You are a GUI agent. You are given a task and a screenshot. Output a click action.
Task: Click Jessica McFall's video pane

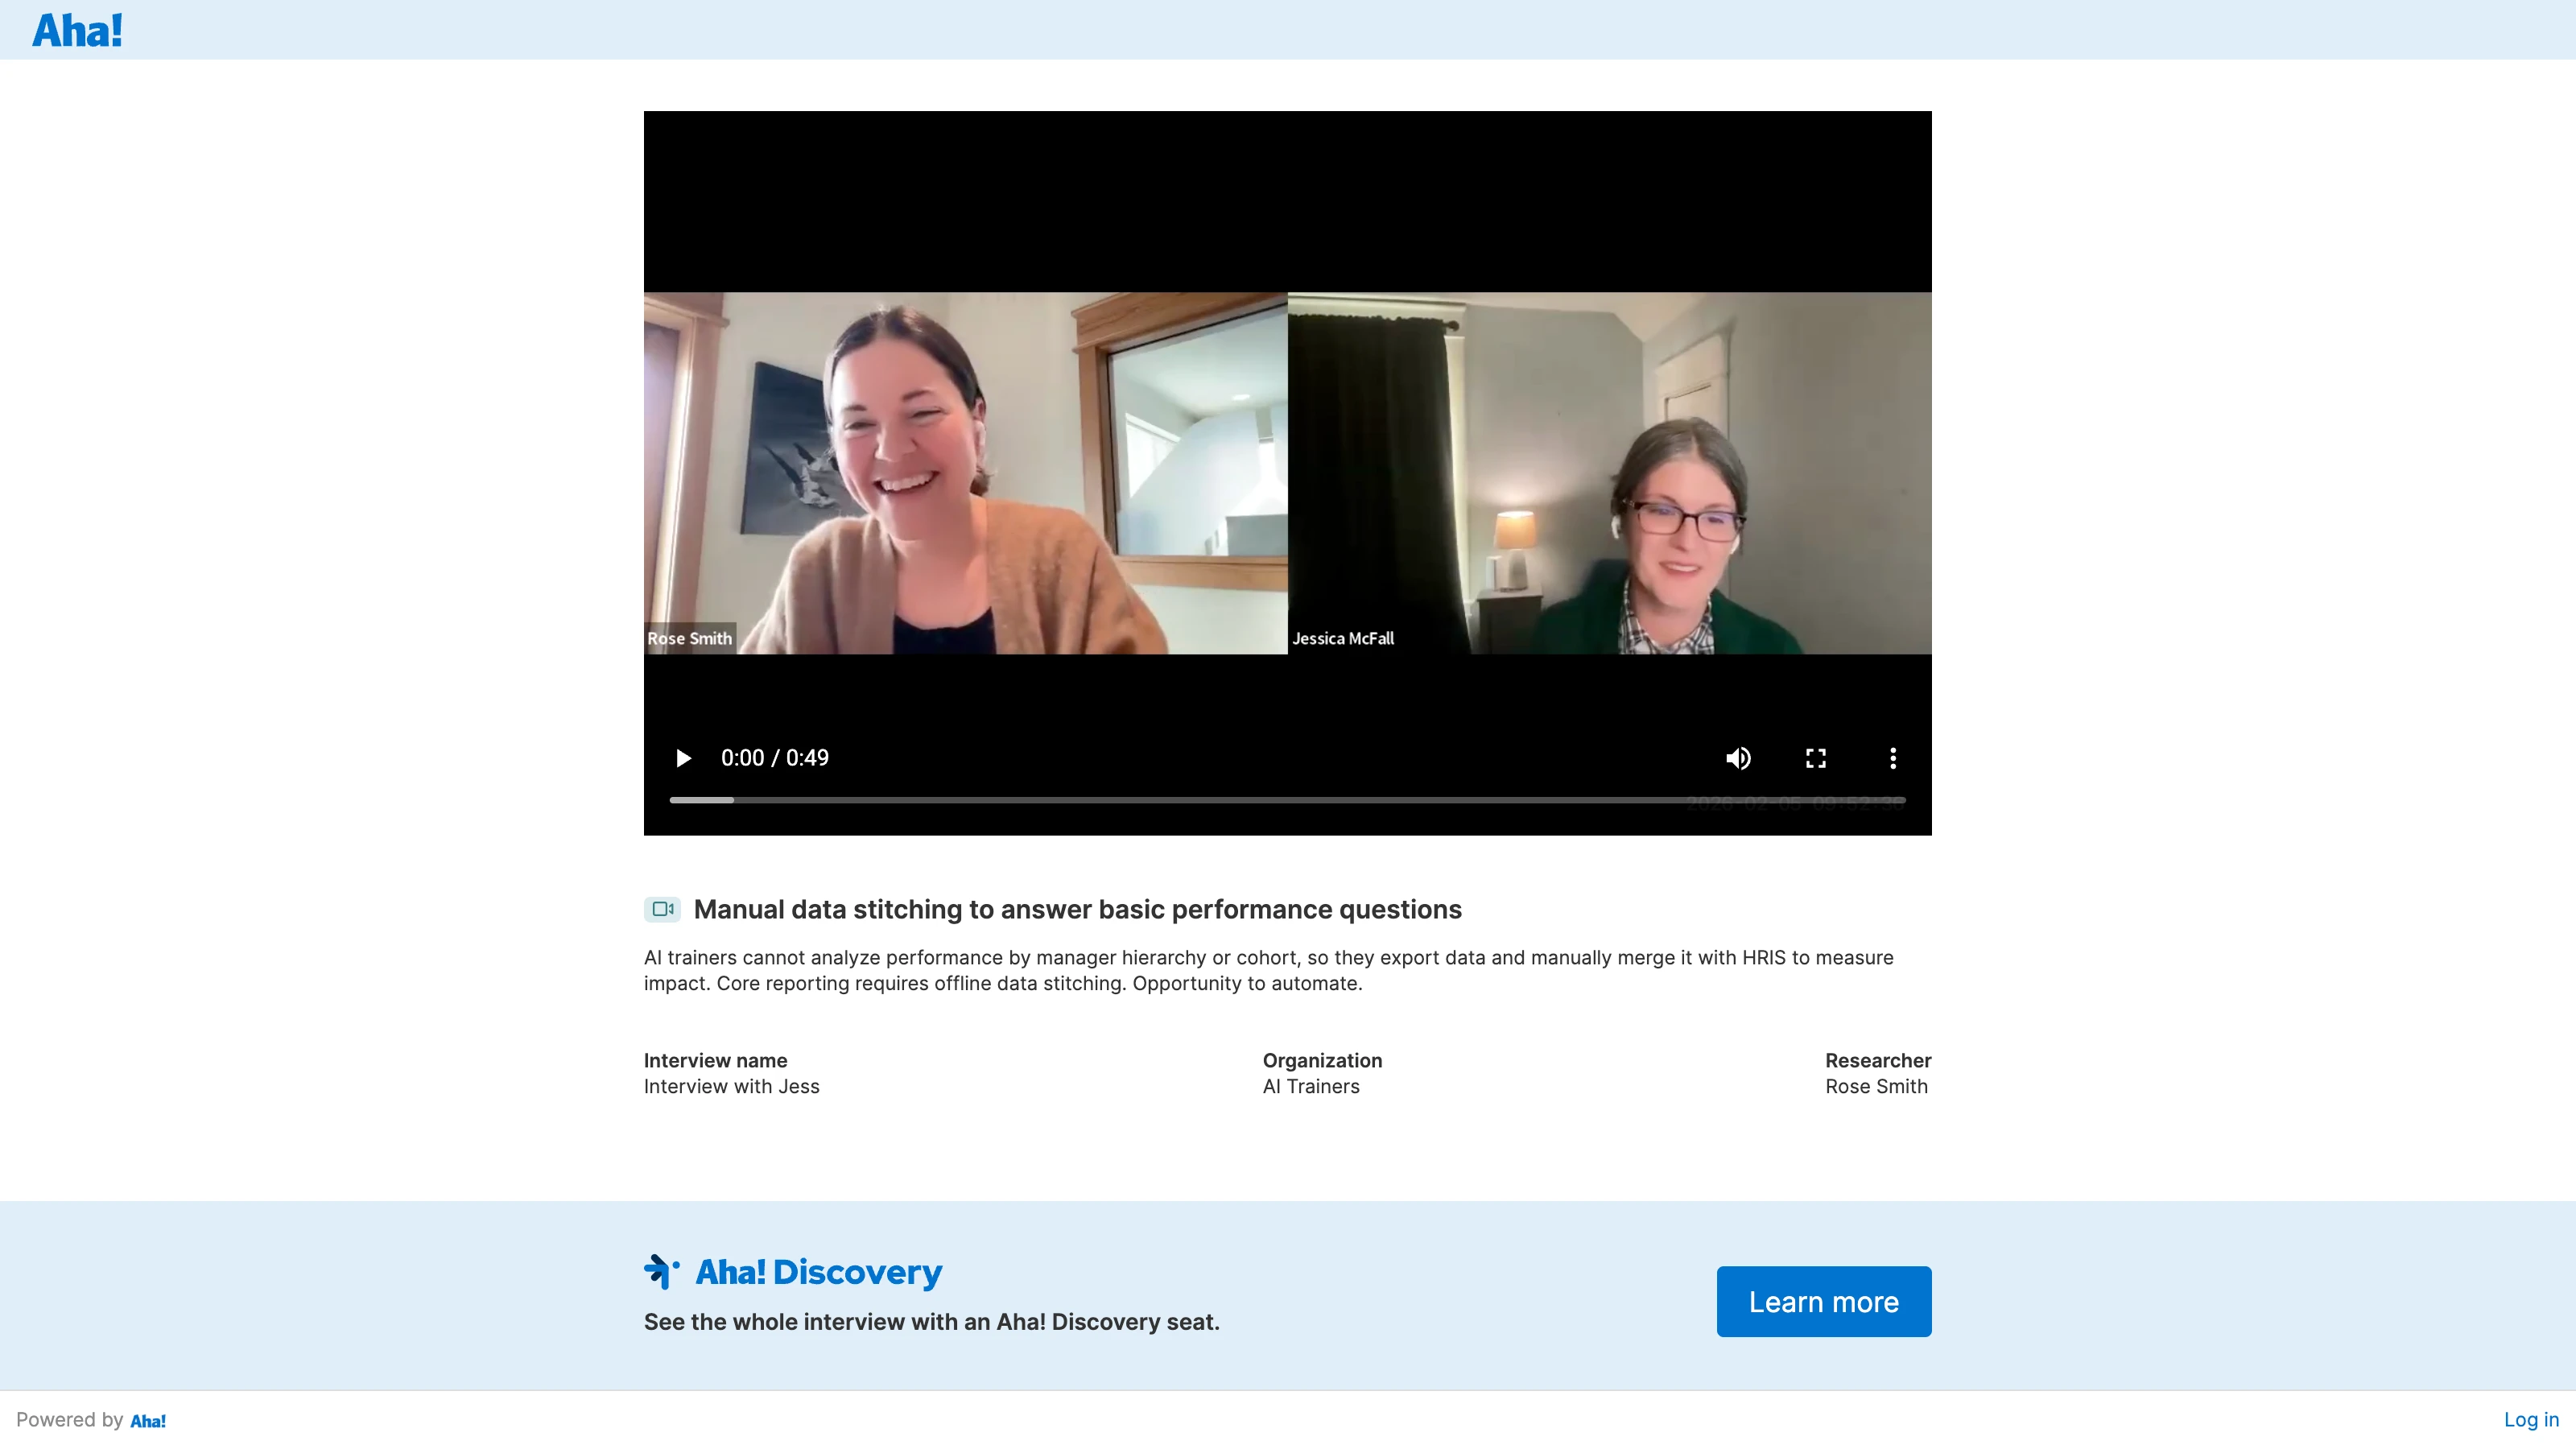[x=1609, y=473]
